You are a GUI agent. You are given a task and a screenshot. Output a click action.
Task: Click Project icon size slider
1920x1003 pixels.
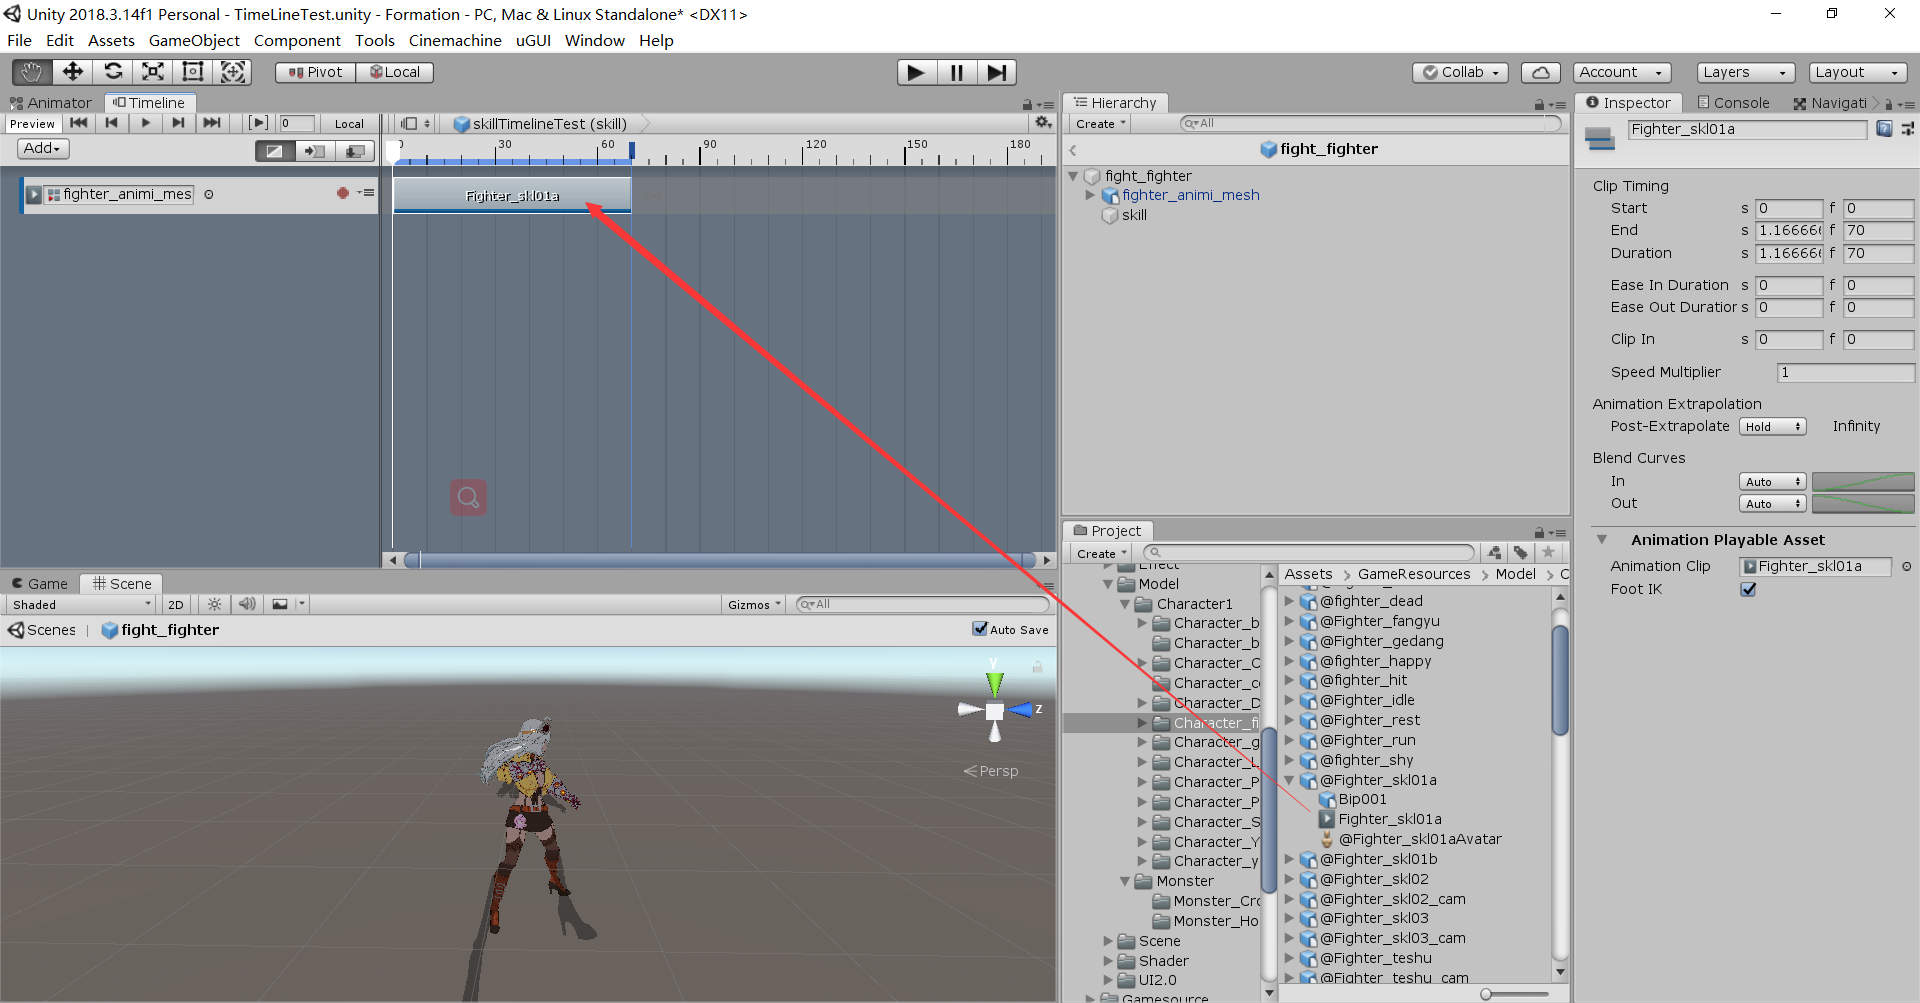click(1514, 994)
